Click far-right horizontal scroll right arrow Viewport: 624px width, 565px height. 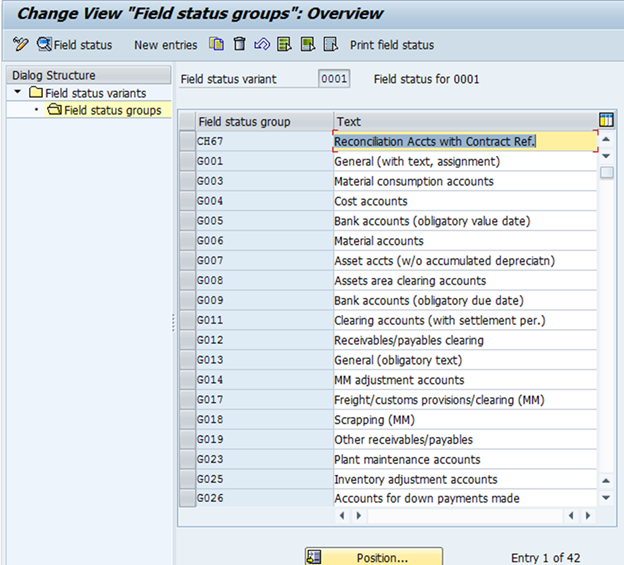click(x=588, y=516)
